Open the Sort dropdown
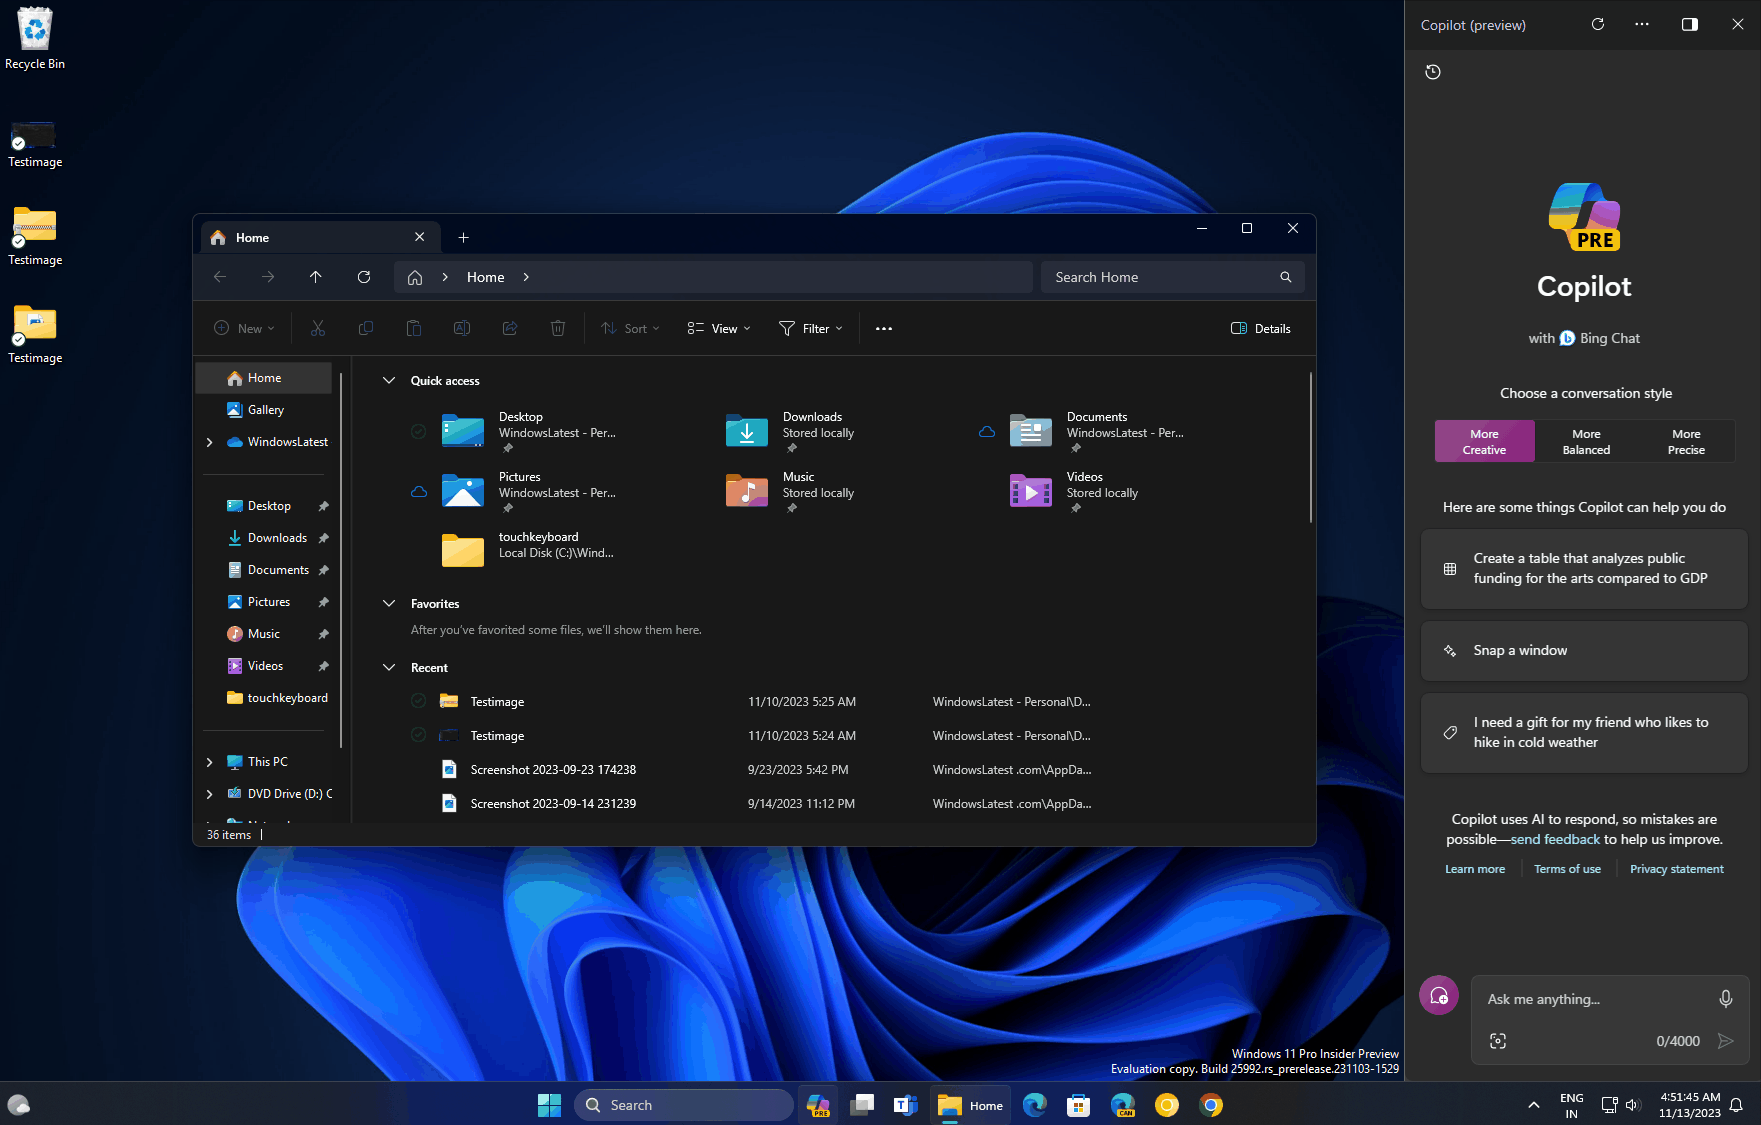Image resolution: width=1761 pixels, height=1125 pixels. tap(630, 328)
